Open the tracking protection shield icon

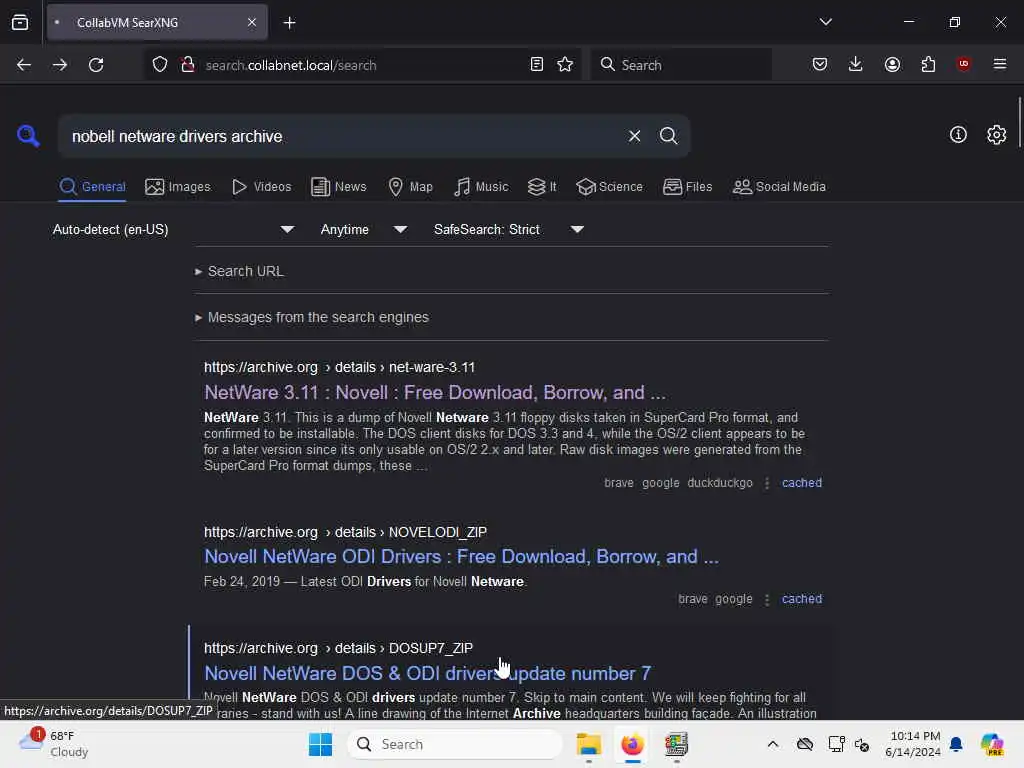tap(160, 64)
